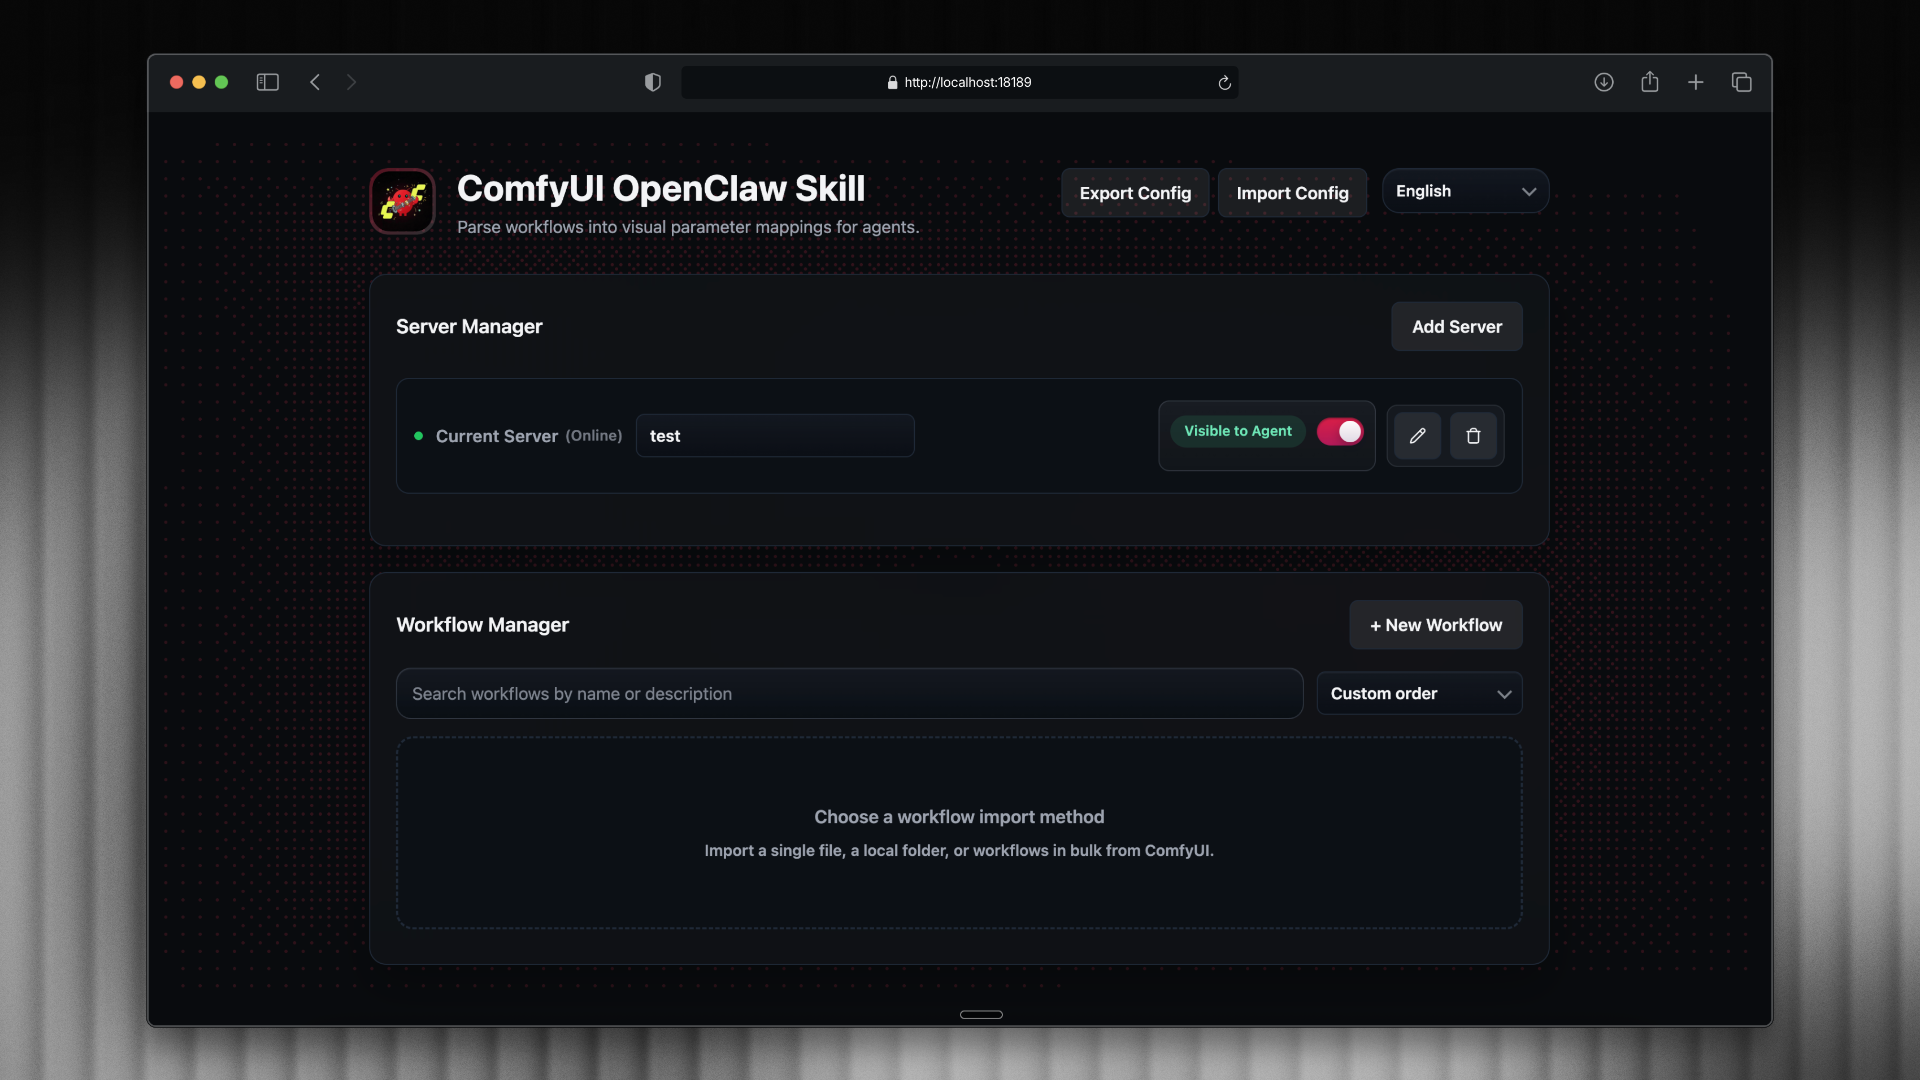Click the green online status dot
The height and width of the screenshot is (1080, 1920).
419,436
